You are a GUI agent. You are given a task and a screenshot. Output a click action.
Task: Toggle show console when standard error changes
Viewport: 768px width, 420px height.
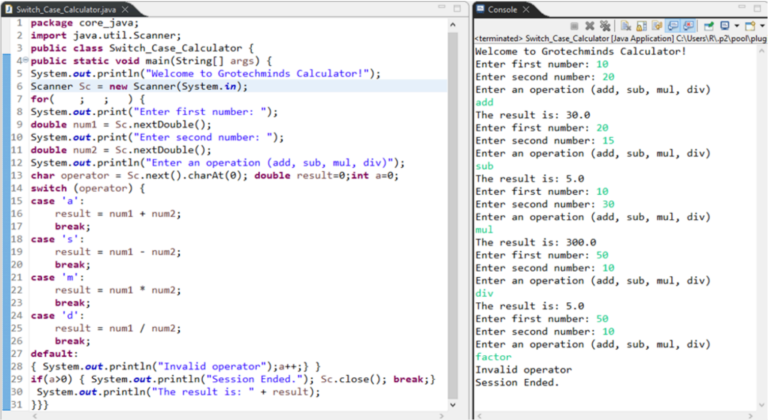(688, 26)
